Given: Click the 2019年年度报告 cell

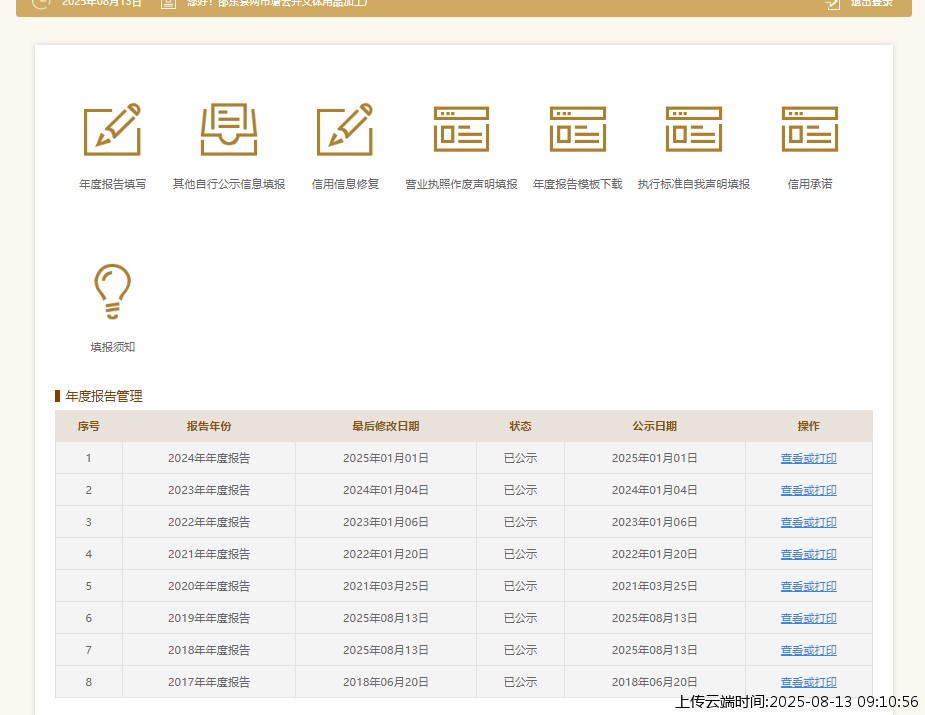Looking at the screenshot, I should 209,618.
